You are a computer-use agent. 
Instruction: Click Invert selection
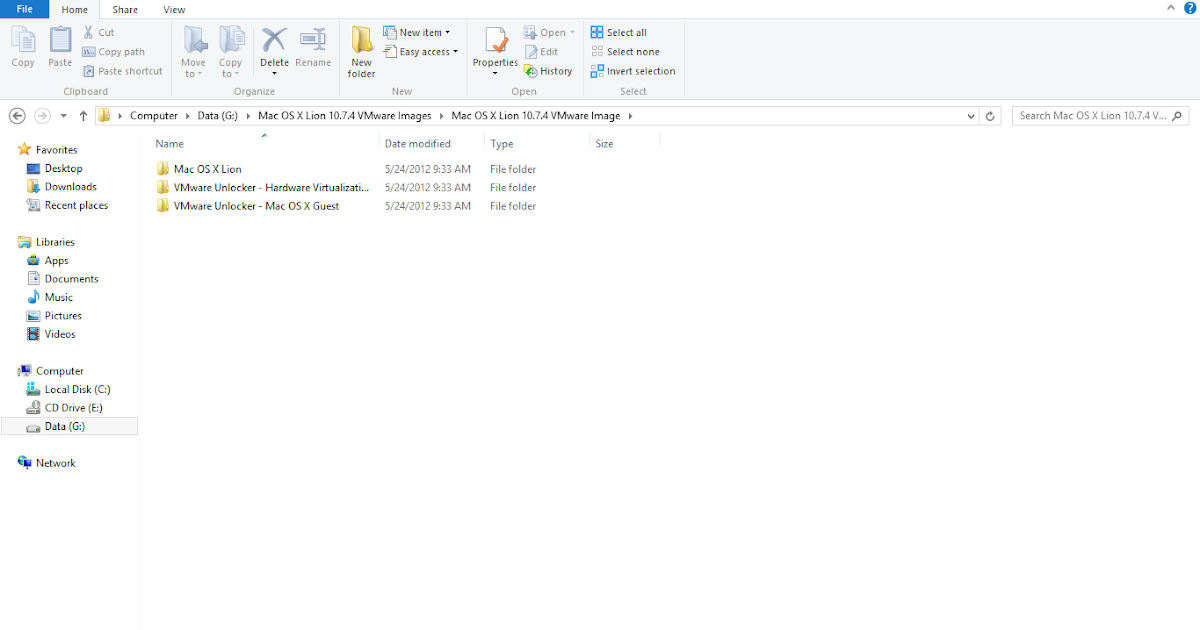tap(632, 71)
